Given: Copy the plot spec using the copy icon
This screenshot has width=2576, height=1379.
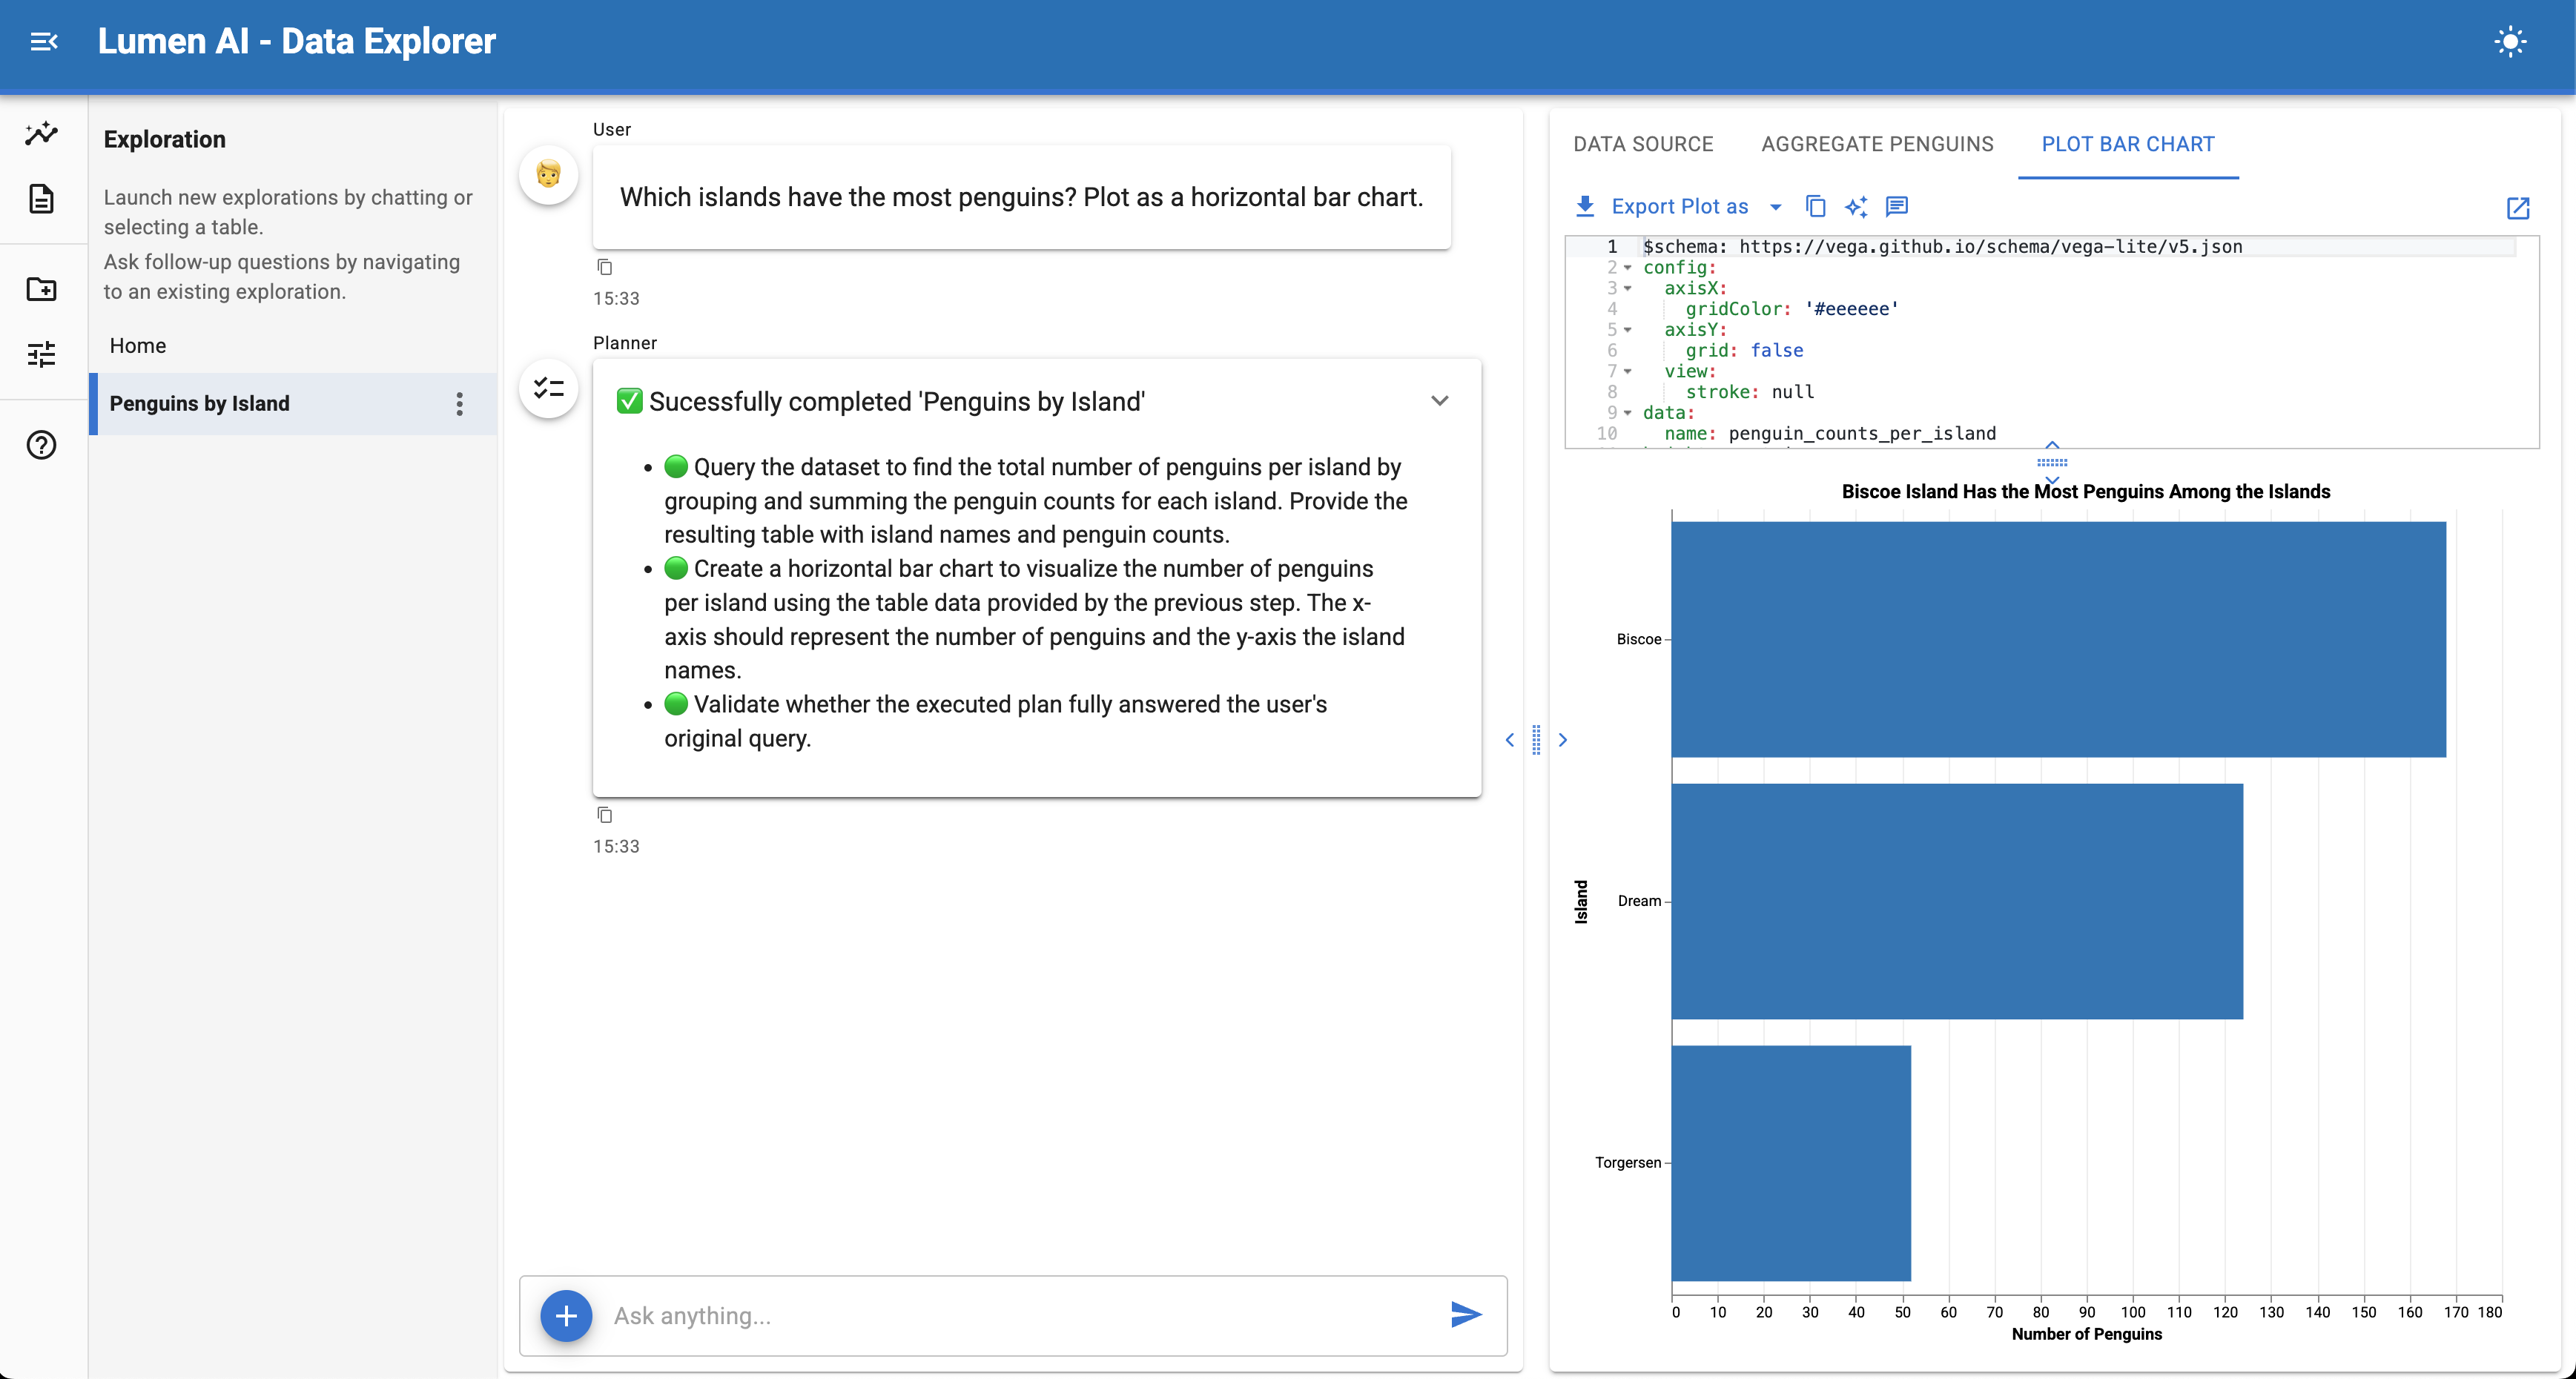Looking at the screenshot, I should click(x=1815, y=207).
